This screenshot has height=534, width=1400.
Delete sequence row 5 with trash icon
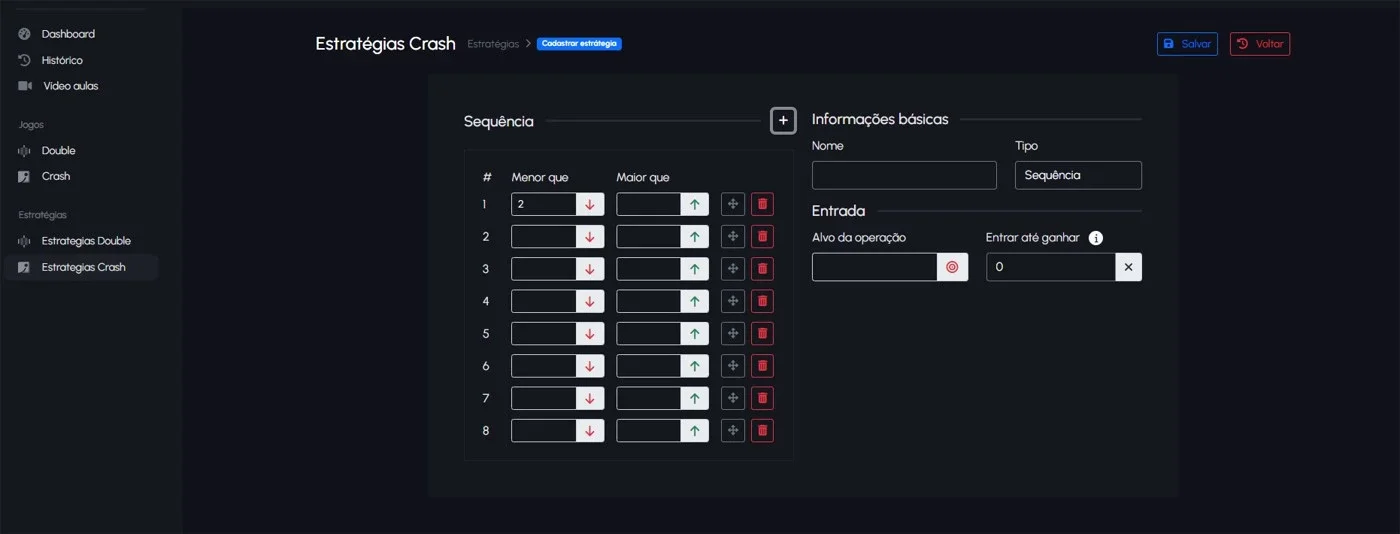pos(763,334)
